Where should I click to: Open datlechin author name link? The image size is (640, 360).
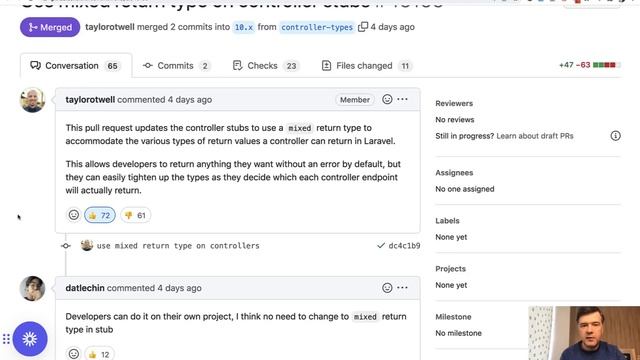click(x=85, y=288)
